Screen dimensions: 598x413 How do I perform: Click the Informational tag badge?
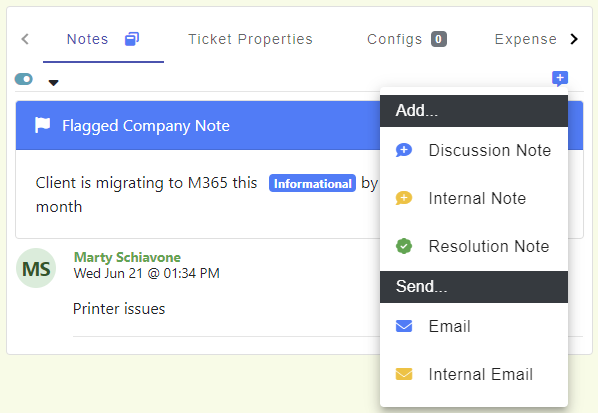(x=312, y=183)
